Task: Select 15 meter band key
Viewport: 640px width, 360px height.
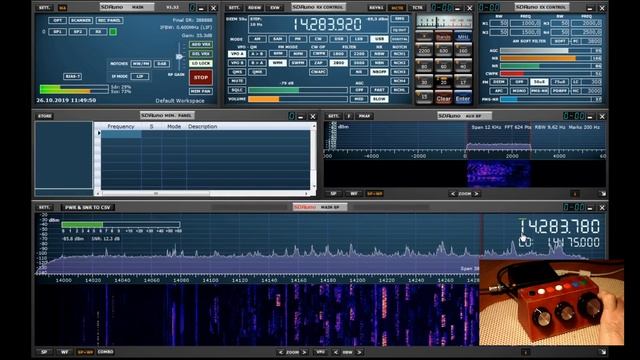Action: (424, 97)
